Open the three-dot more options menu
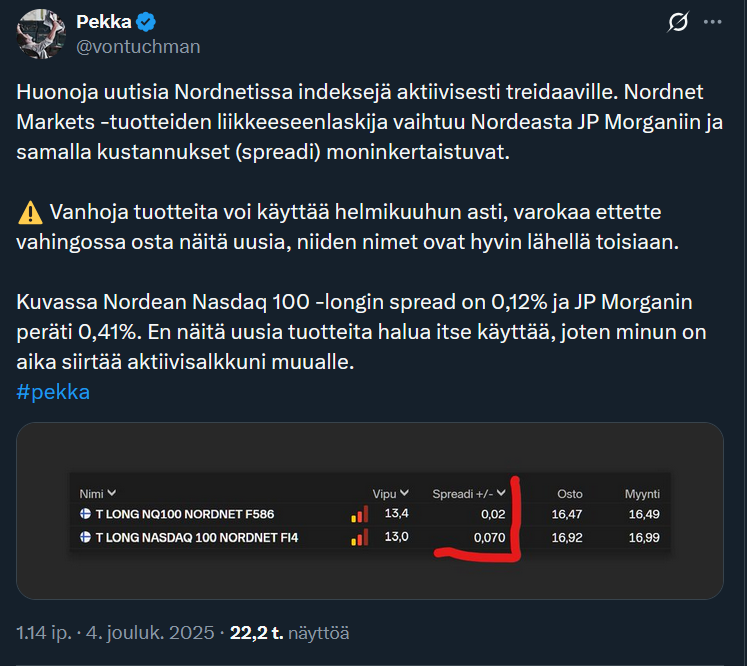The height and width of the screenshot is (666, 747). tap(713, 22)
